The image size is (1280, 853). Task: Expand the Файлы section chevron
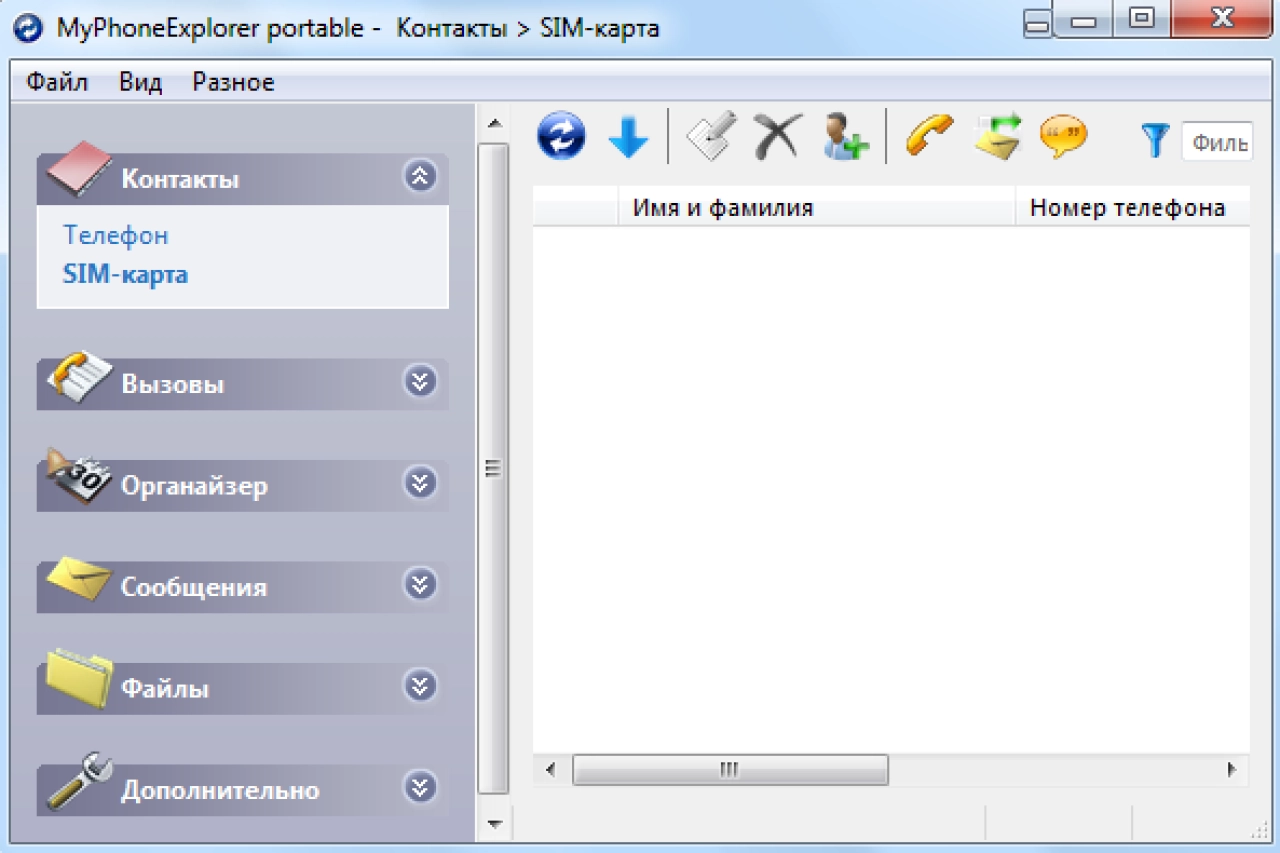coord(420,686)
